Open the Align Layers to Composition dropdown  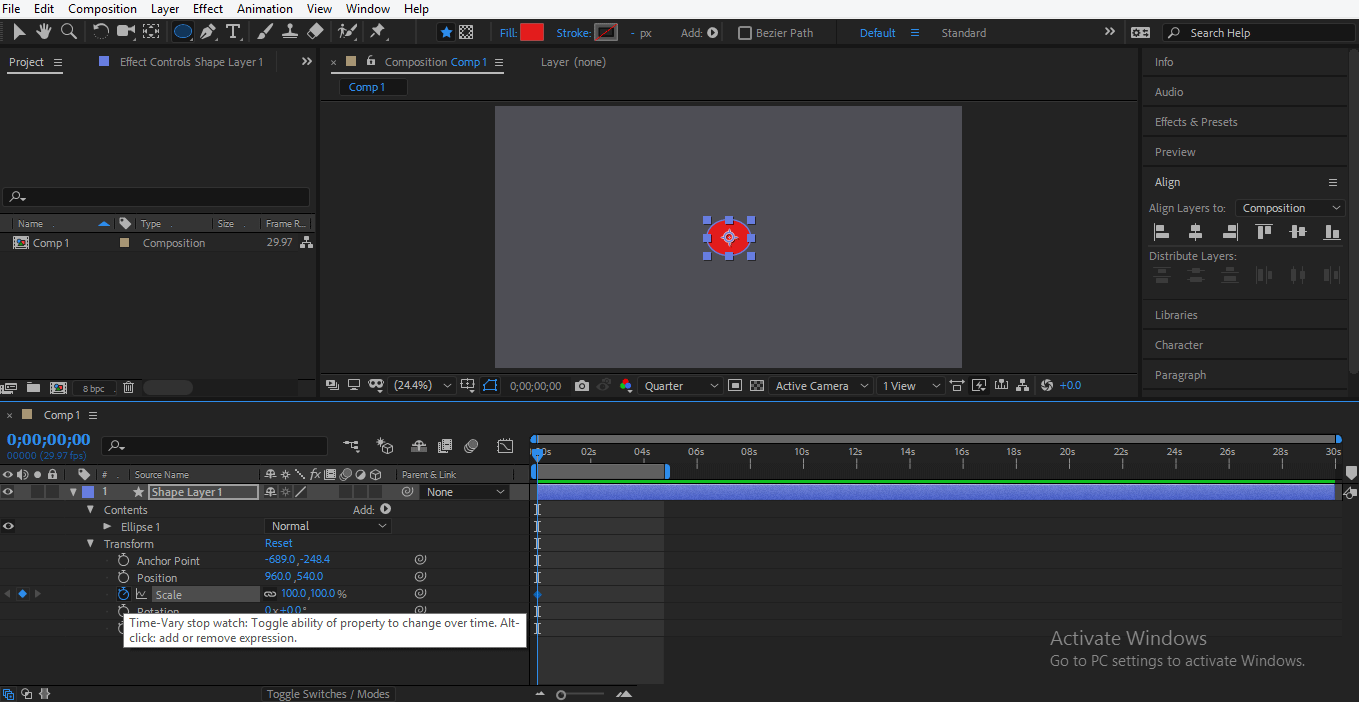pyautogui.click(x=1290, y=208)
